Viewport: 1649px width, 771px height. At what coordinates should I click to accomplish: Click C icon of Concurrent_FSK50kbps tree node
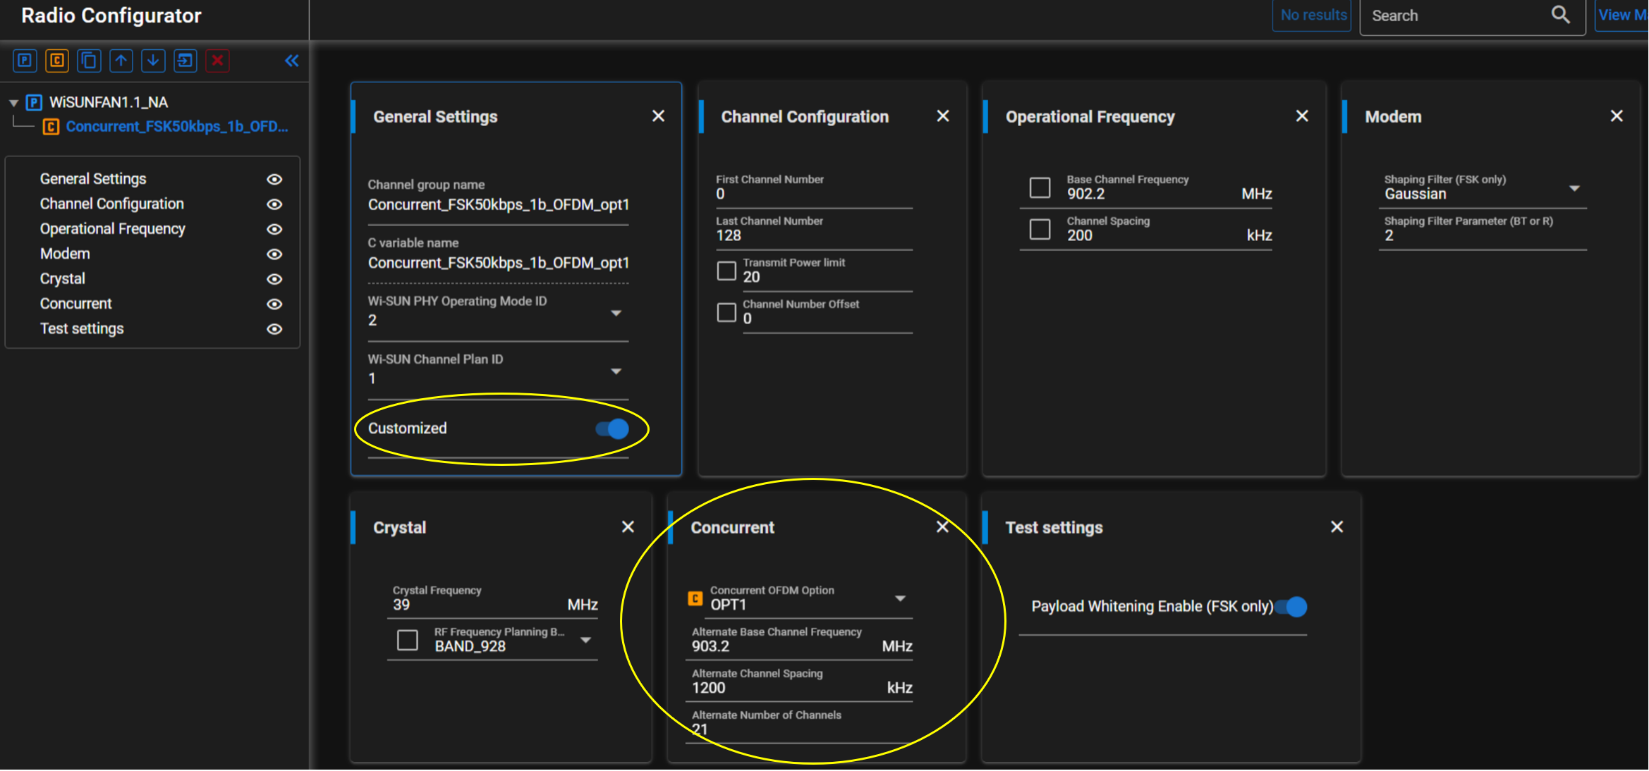tap(51, 127)
